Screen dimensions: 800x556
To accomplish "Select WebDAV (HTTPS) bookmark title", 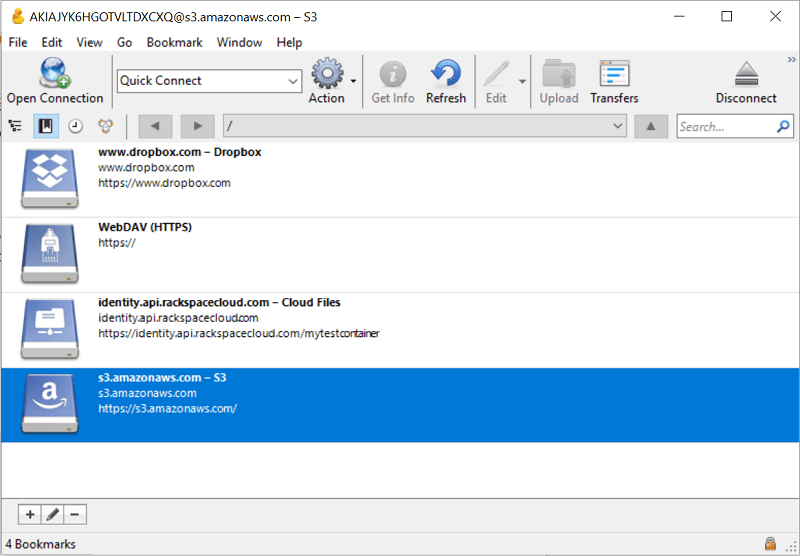I will pyautogui.click(x=145, y=227).
